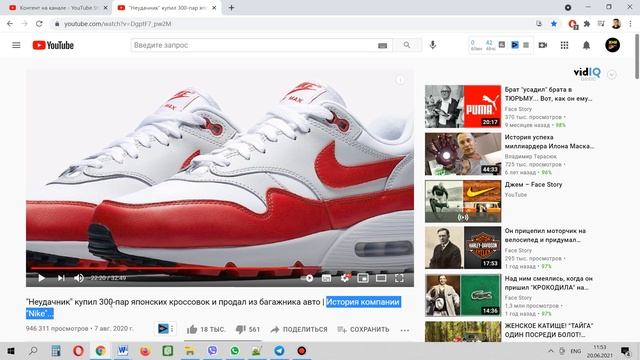Seek on the video progress bar
This screenshot has width=640, height=360.
tap(220, 269)
